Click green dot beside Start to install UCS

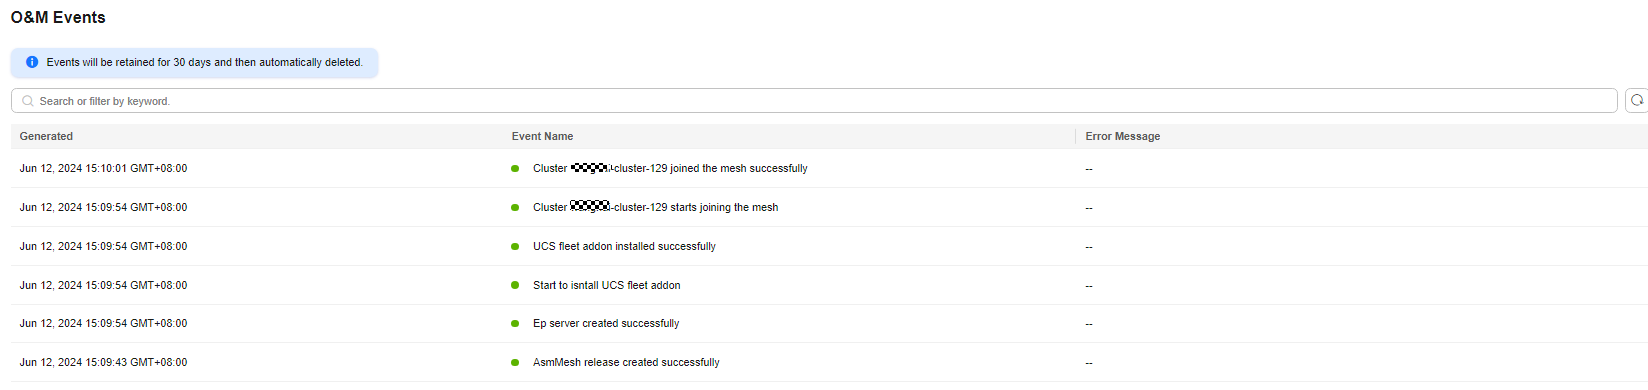pos(515,286)
